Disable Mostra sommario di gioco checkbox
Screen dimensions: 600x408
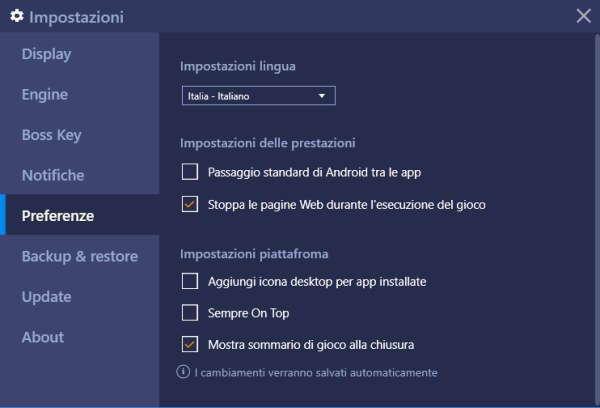pos(190,345)
